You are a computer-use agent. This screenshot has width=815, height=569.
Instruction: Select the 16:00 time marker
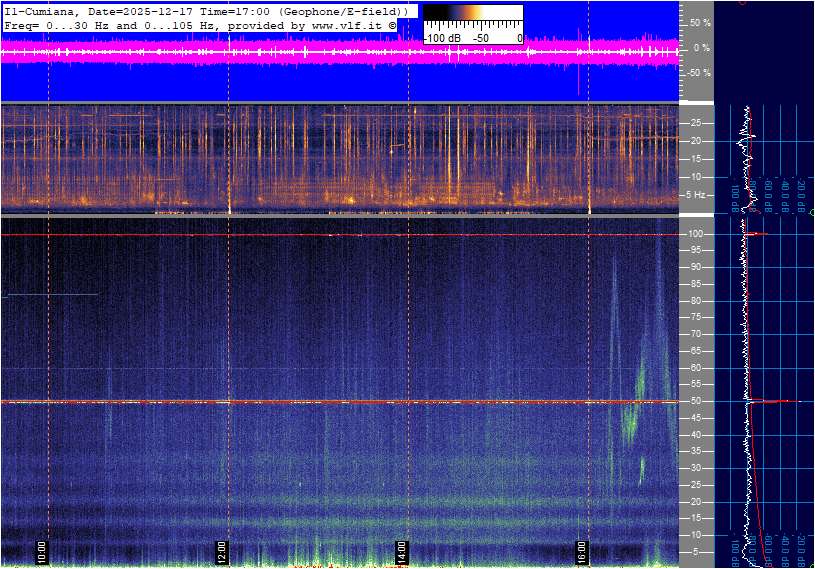coord(582,552)
